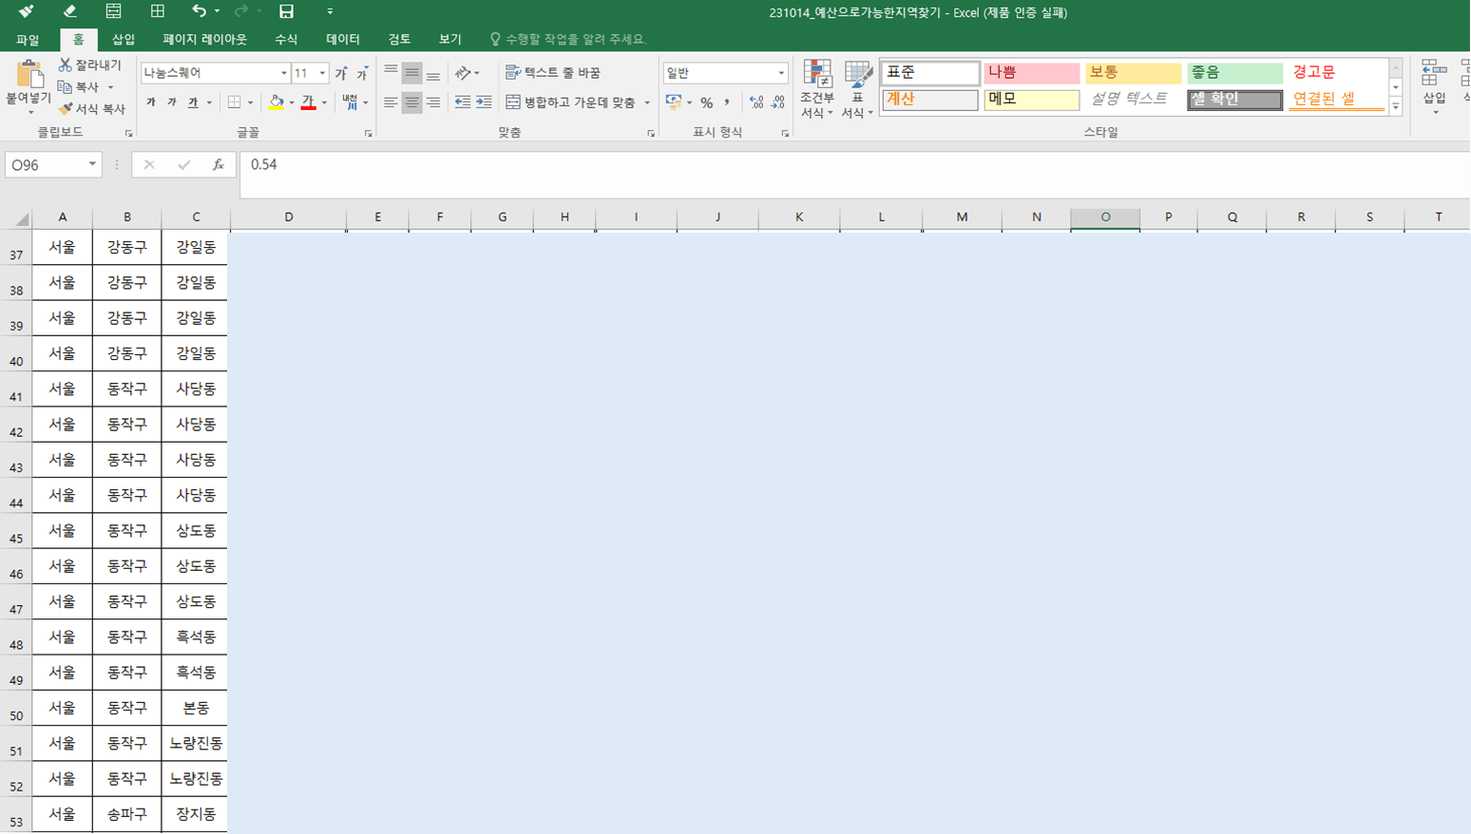Open merge and center dropdown arrow
Screen dimensions: 1471x834
(x=647, y=102)
